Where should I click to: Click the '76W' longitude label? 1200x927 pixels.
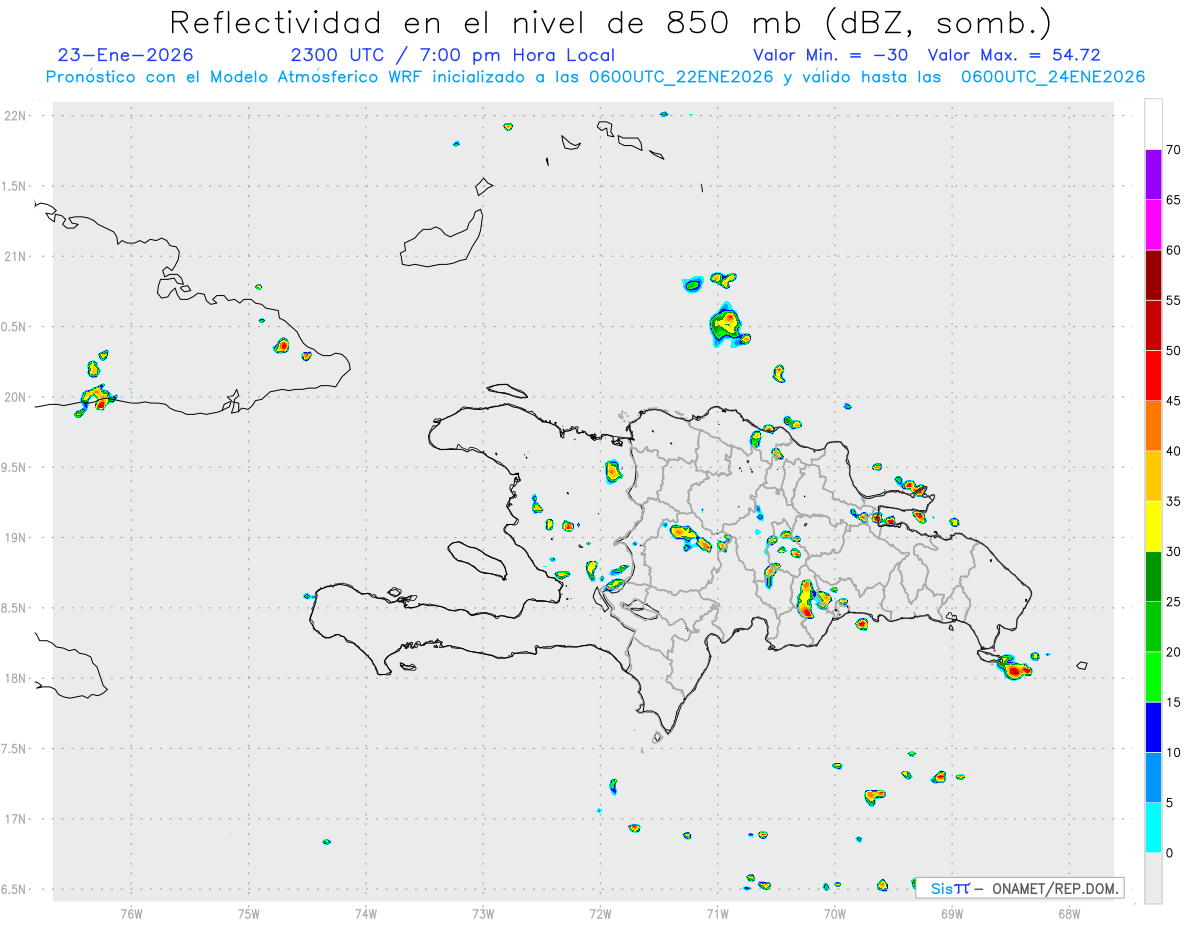[131, 913]
